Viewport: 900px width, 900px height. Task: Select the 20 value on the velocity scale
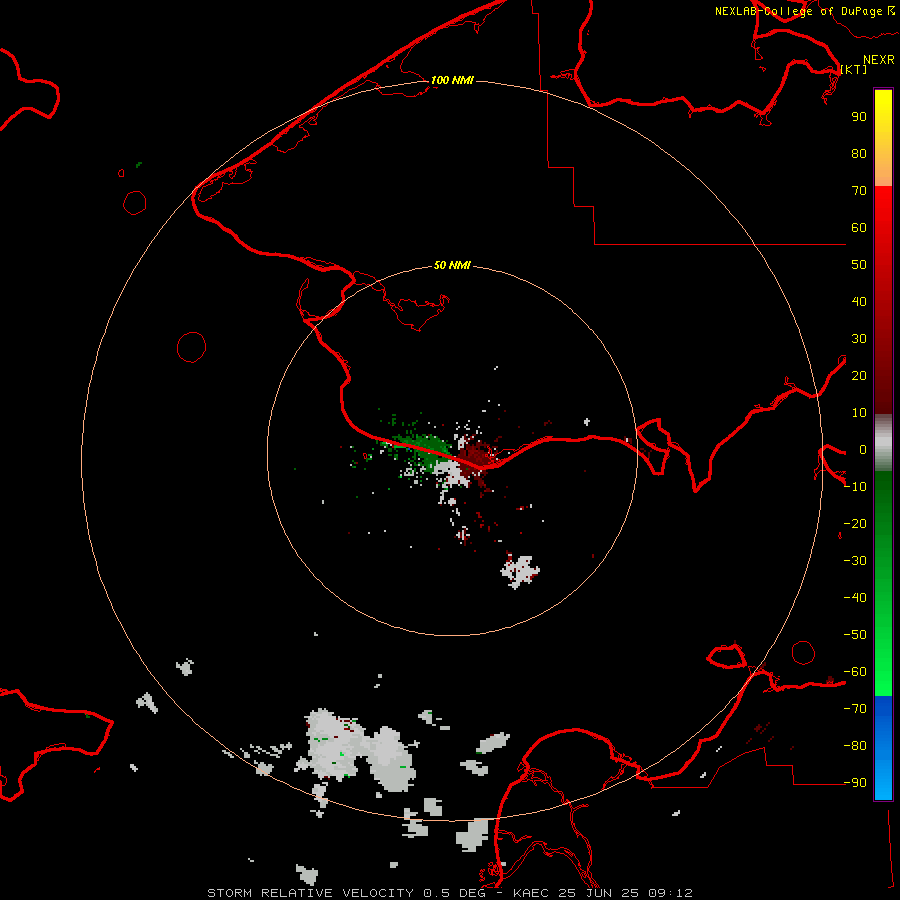point(859,376)
